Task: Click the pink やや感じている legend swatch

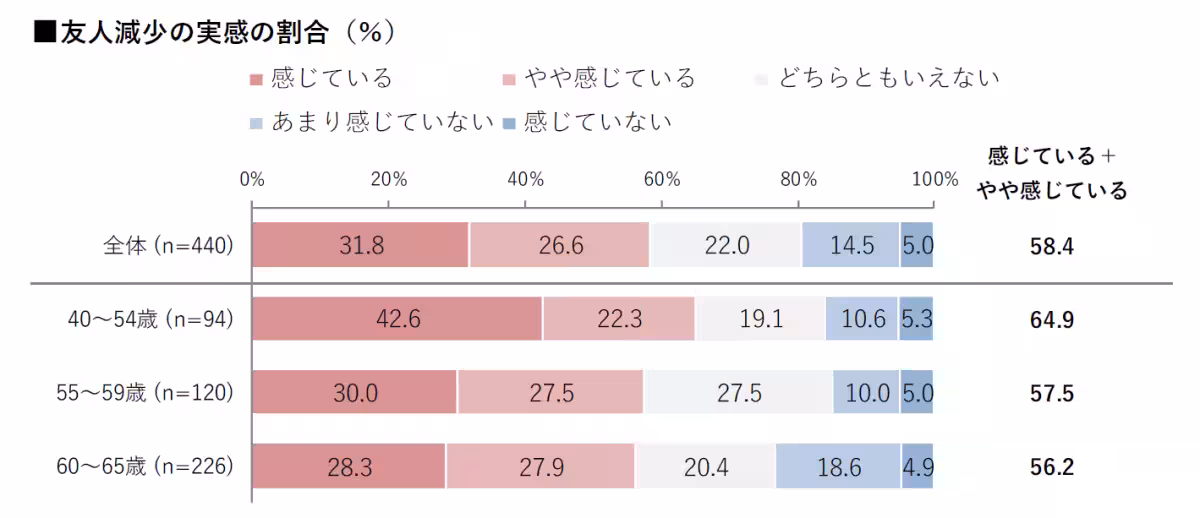Action: [509, 80]
